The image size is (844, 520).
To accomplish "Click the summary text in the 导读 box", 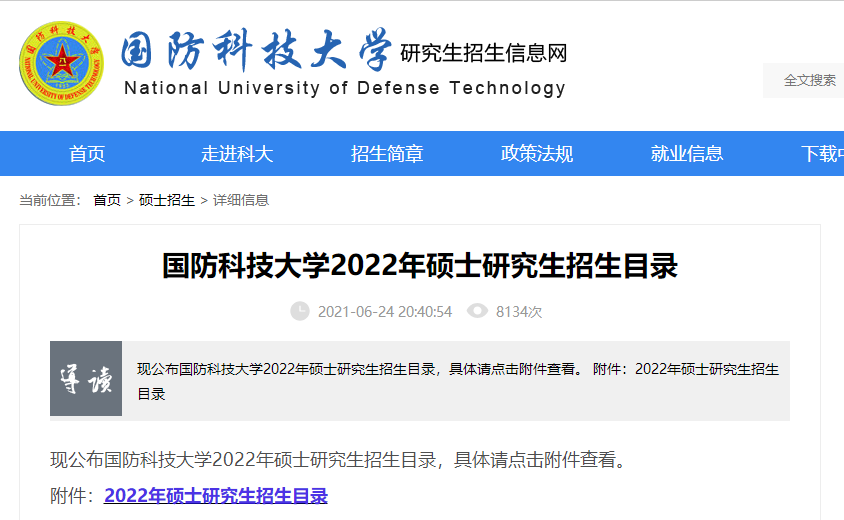I will point(458,381).
